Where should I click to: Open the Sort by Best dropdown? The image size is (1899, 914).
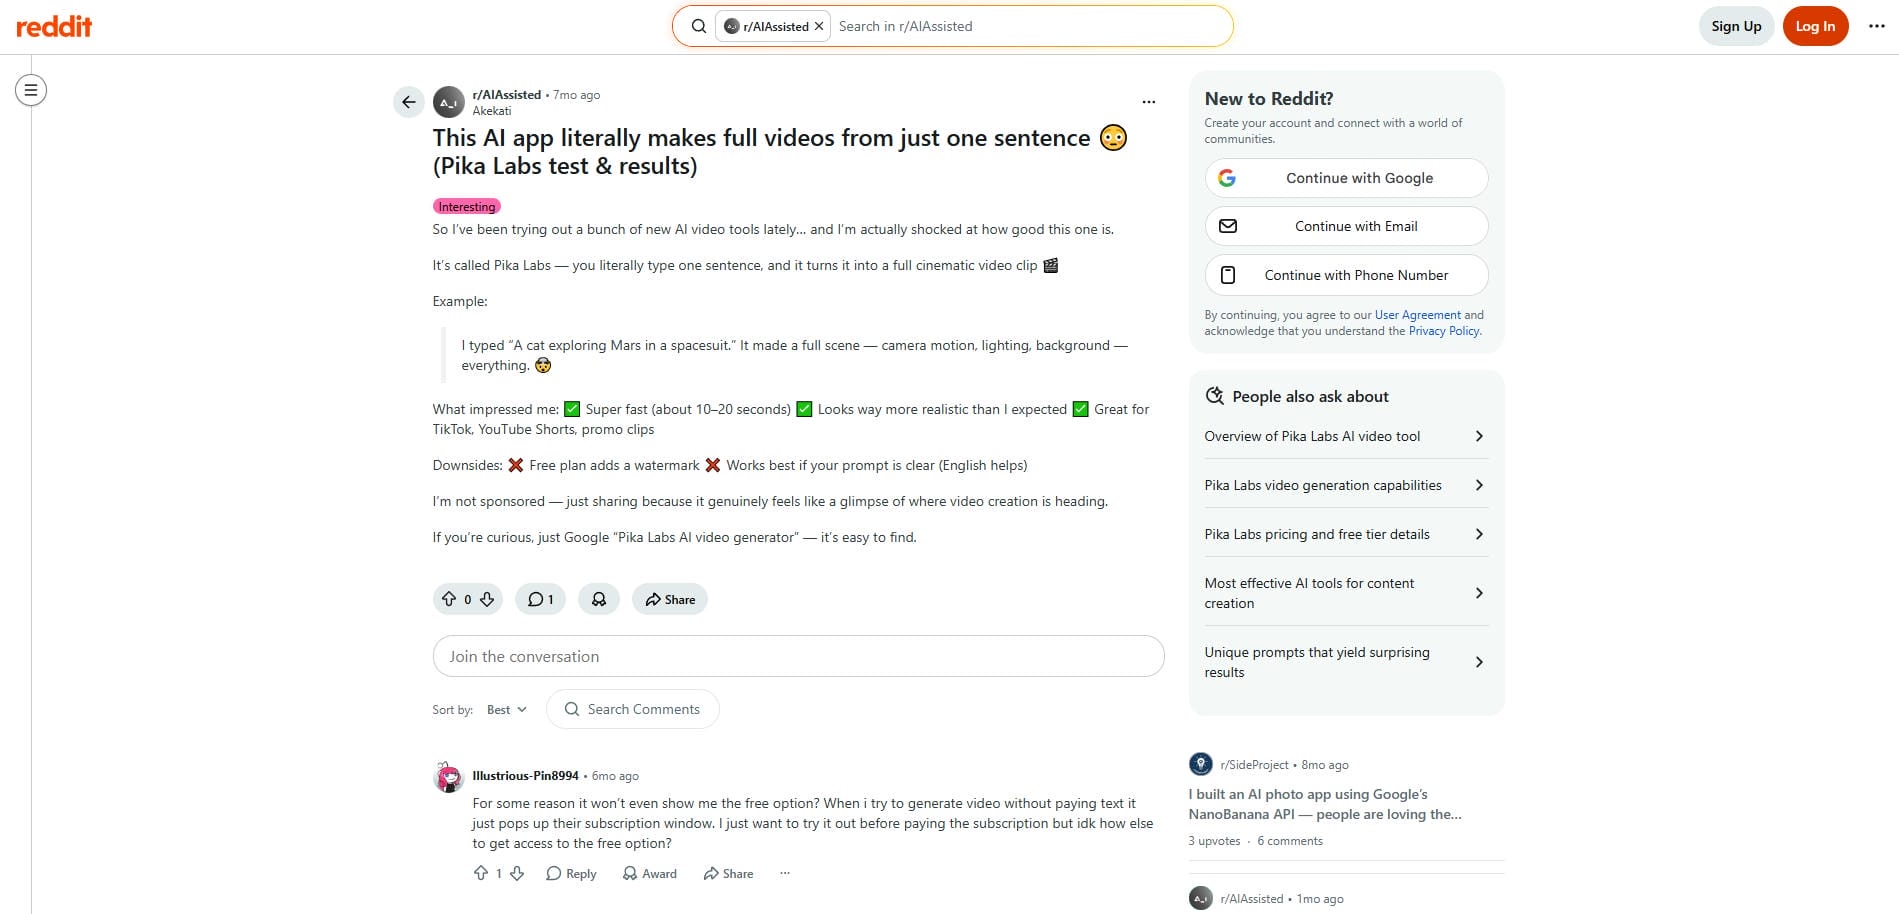point(507,709)
